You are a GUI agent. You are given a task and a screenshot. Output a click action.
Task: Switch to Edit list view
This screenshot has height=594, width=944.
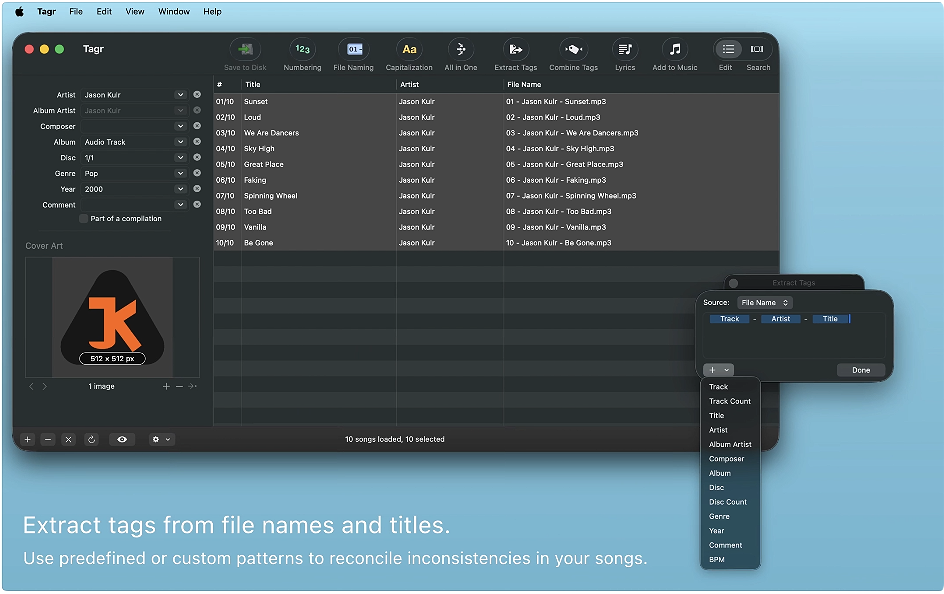(x=728, y=49)
